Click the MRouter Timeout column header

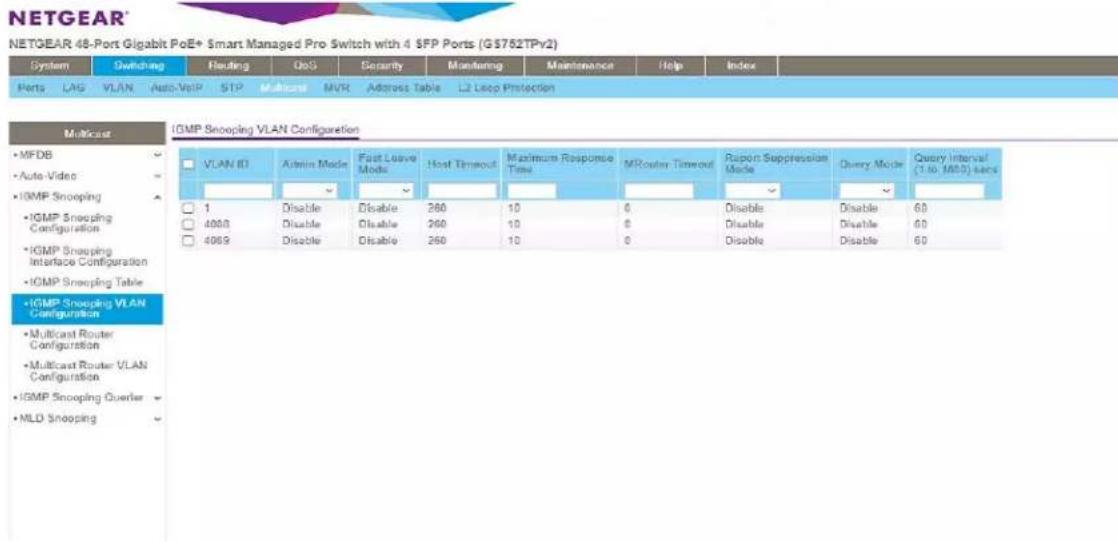[x=669, y=164]
